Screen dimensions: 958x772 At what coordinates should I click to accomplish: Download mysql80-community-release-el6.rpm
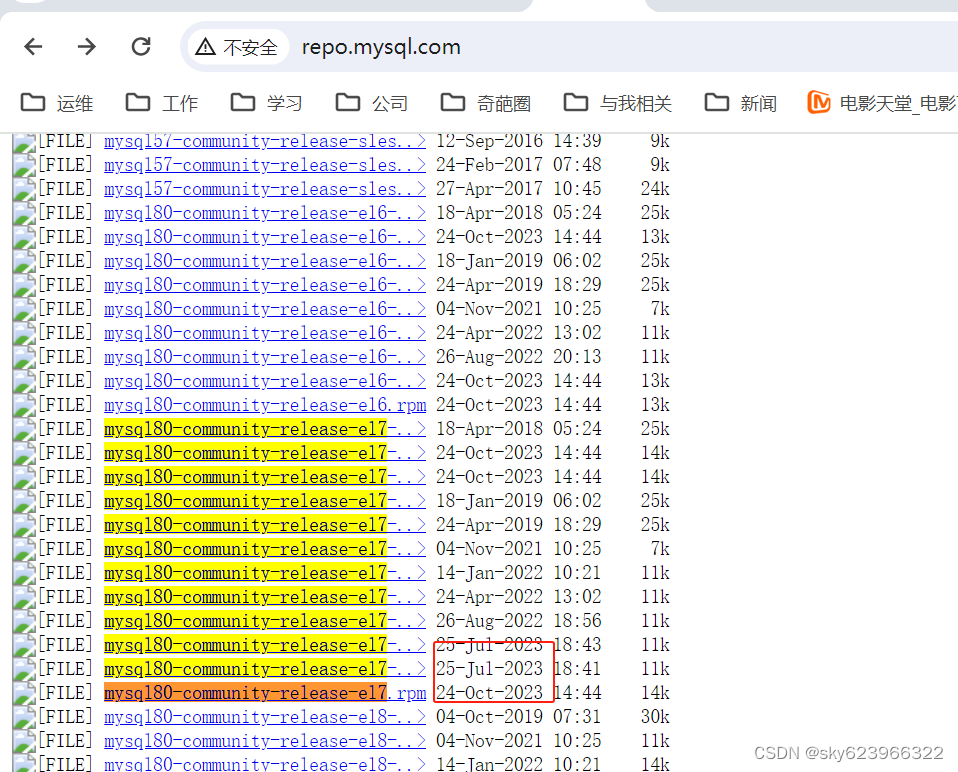[x=265, y=405]
